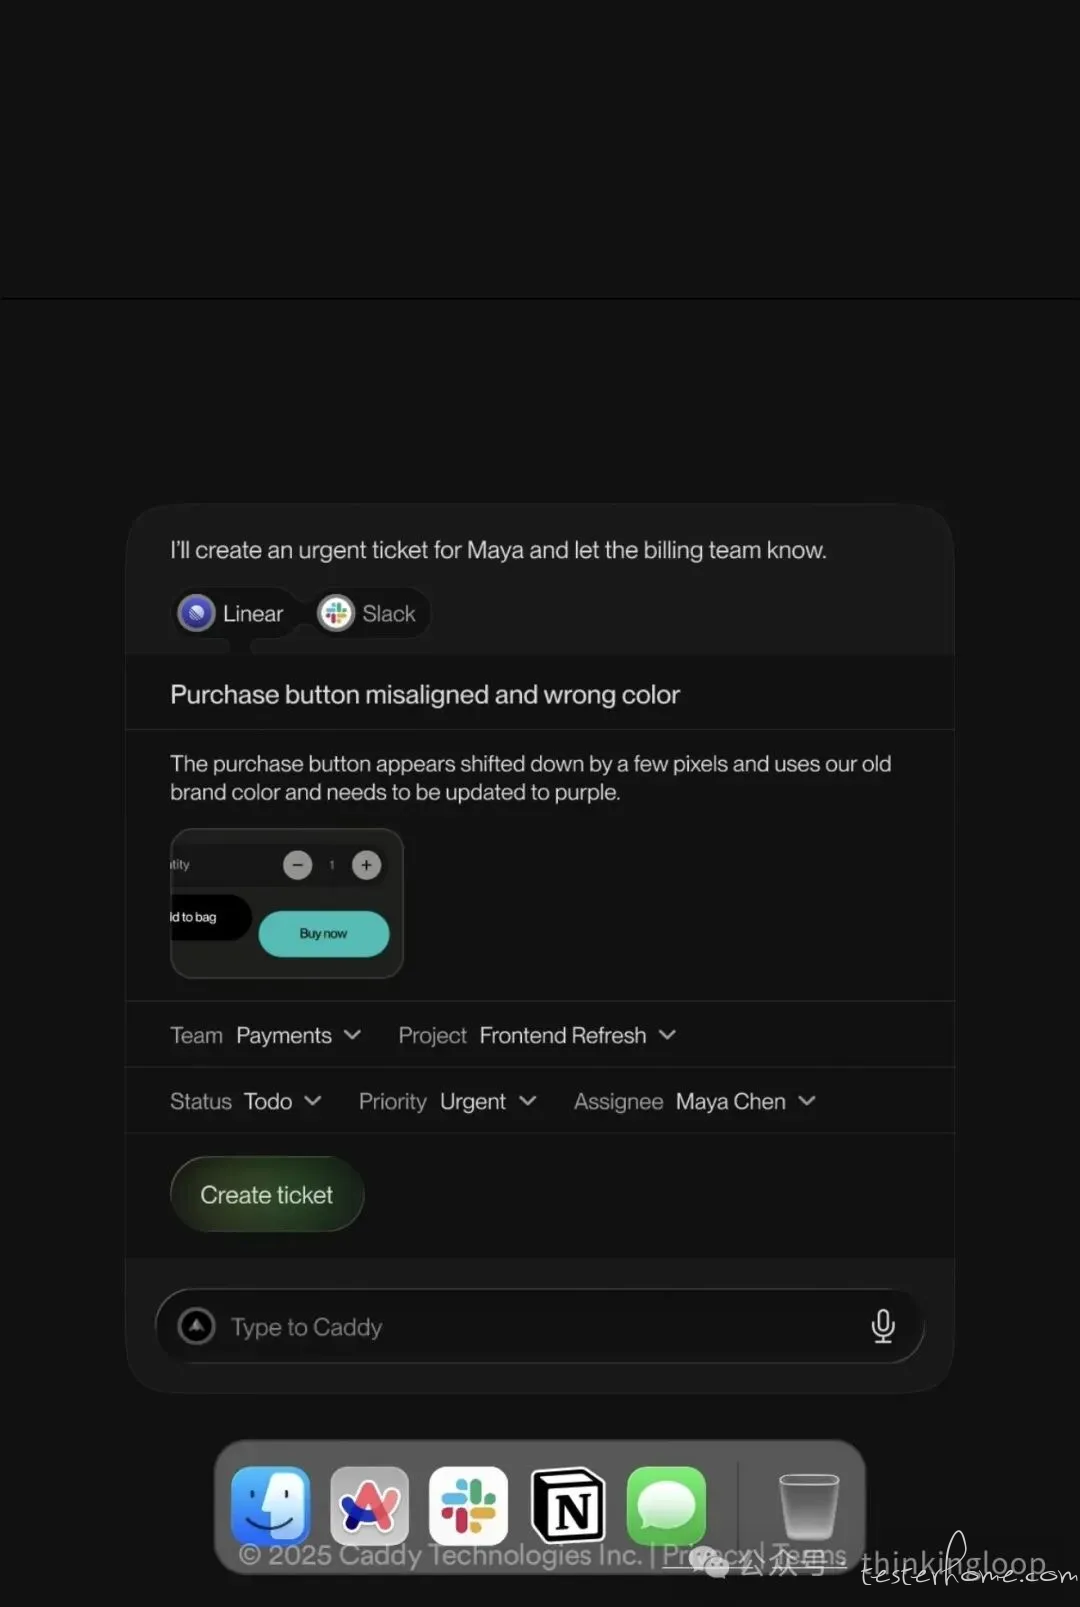Click the Slack app icon chip
This screenshot has width=1080, height=1607.
tap(368, 614)
